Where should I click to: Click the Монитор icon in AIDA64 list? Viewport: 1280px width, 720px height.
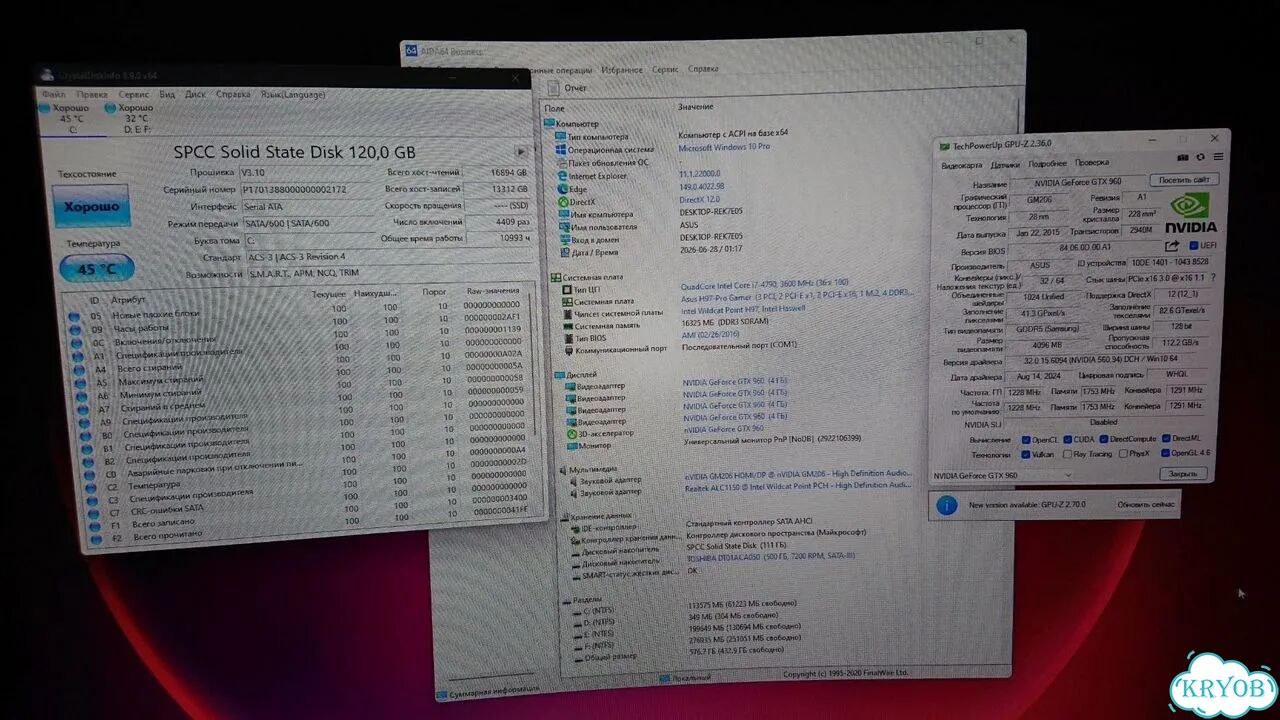click(x=570, y=445)
